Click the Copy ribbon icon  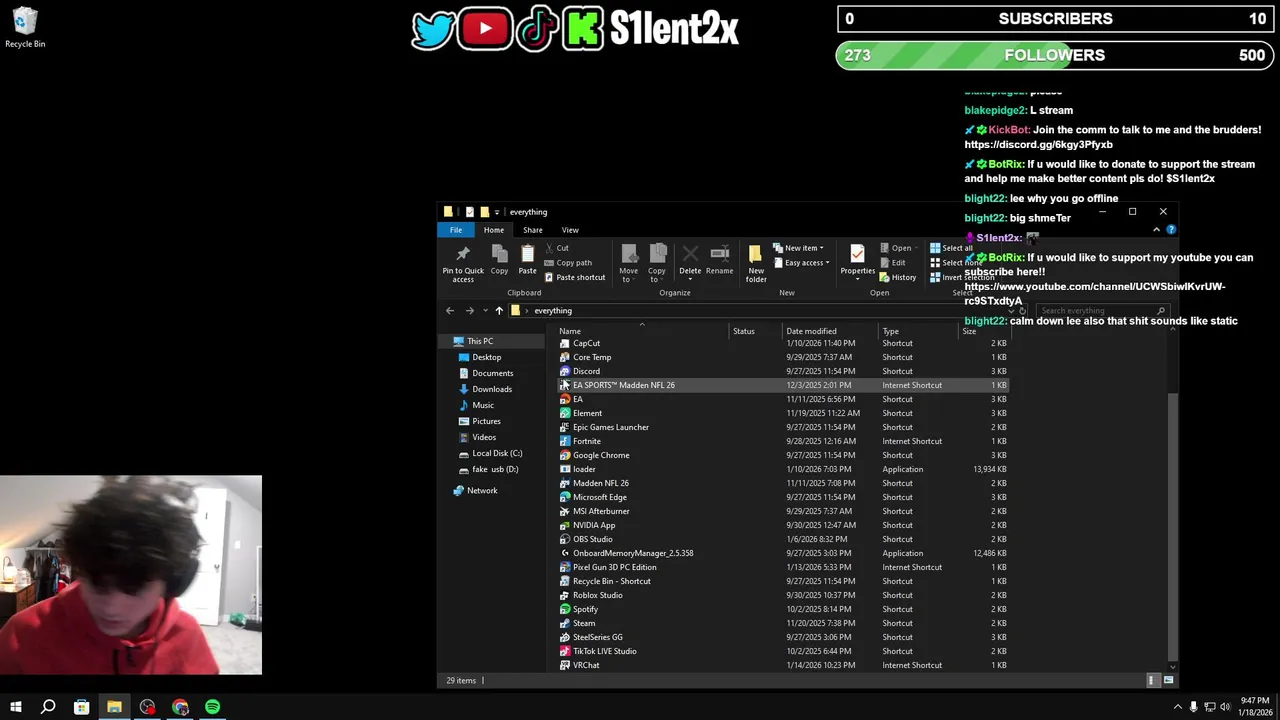coord(499,260)
